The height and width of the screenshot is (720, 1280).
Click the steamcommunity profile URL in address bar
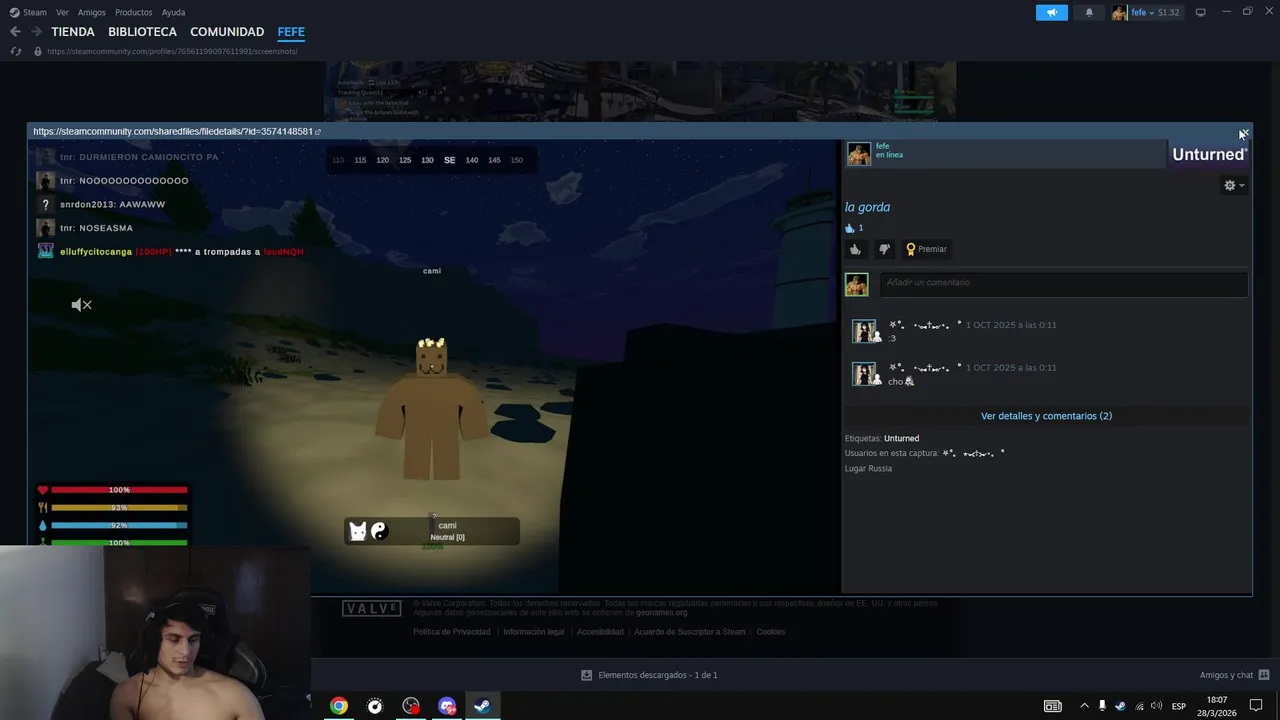(172, 51)
